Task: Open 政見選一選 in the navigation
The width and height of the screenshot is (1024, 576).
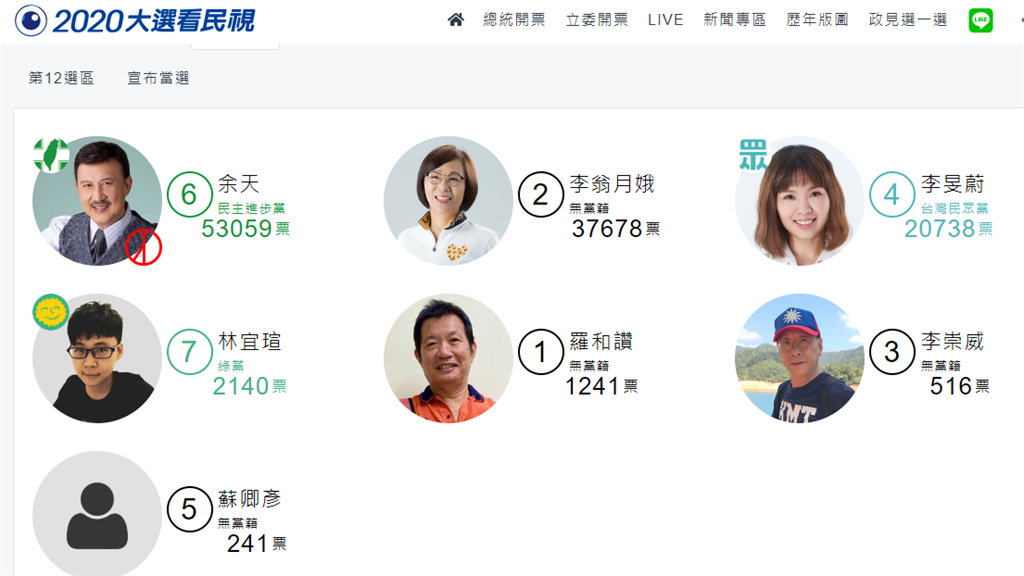Action: (908, 20)
